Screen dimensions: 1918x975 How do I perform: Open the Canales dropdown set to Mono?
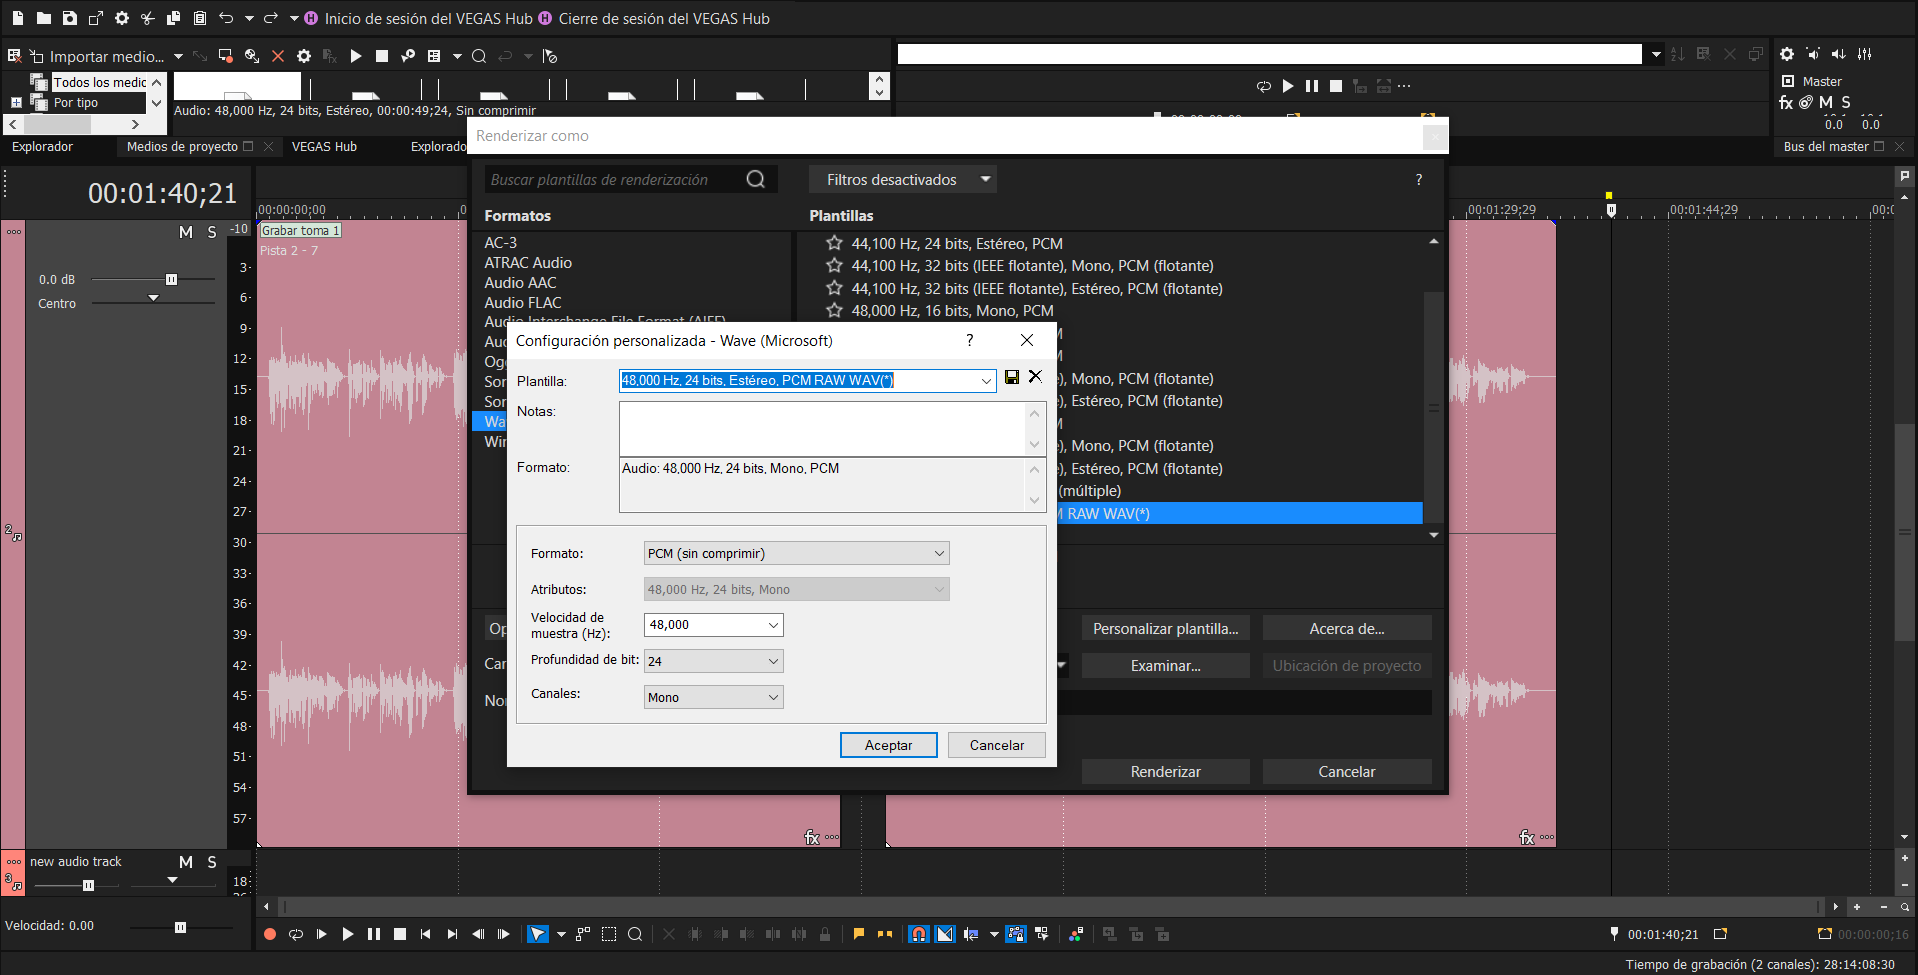click(x=713, y=697)
